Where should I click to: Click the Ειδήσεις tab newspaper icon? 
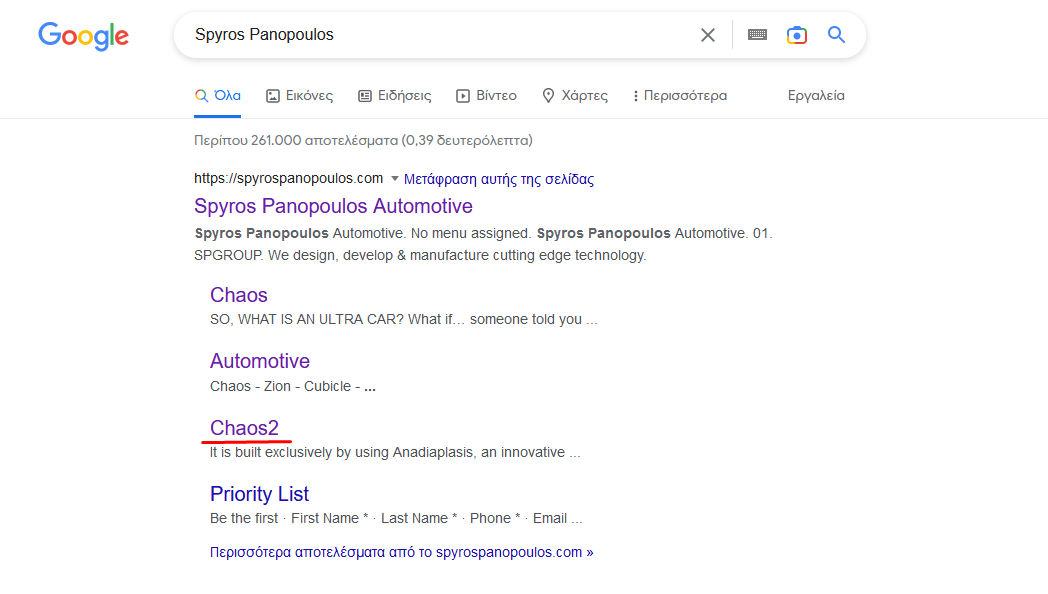[364, 96]
